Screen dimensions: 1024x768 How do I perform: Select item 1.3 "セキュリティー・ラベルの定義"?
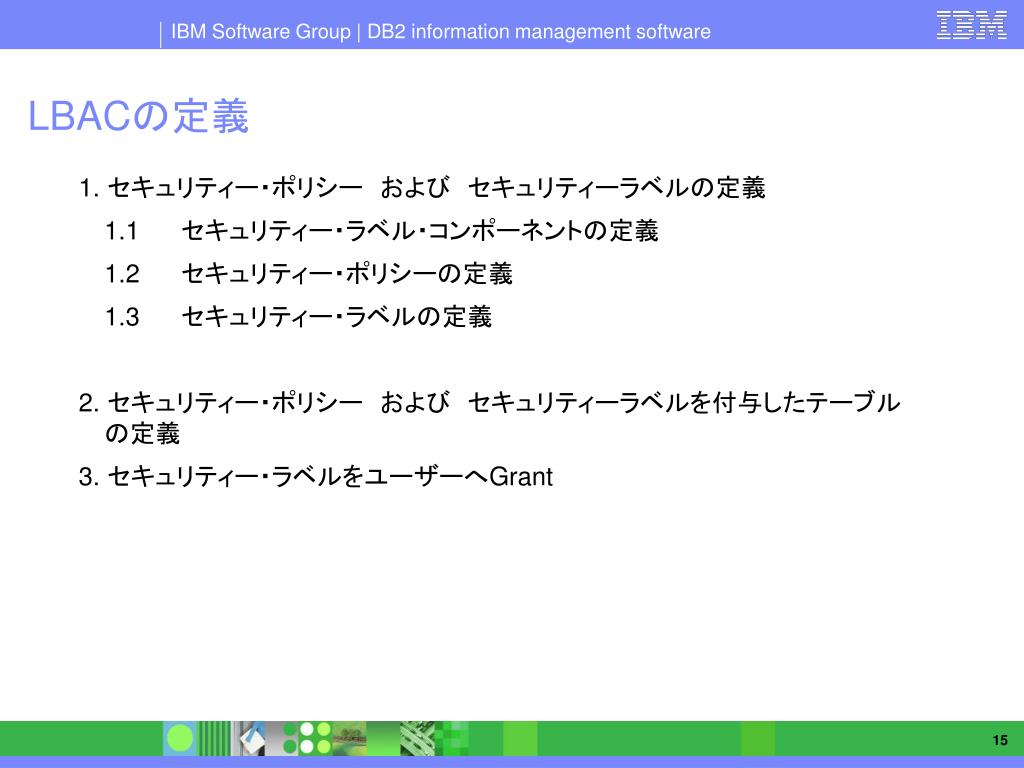298,317
